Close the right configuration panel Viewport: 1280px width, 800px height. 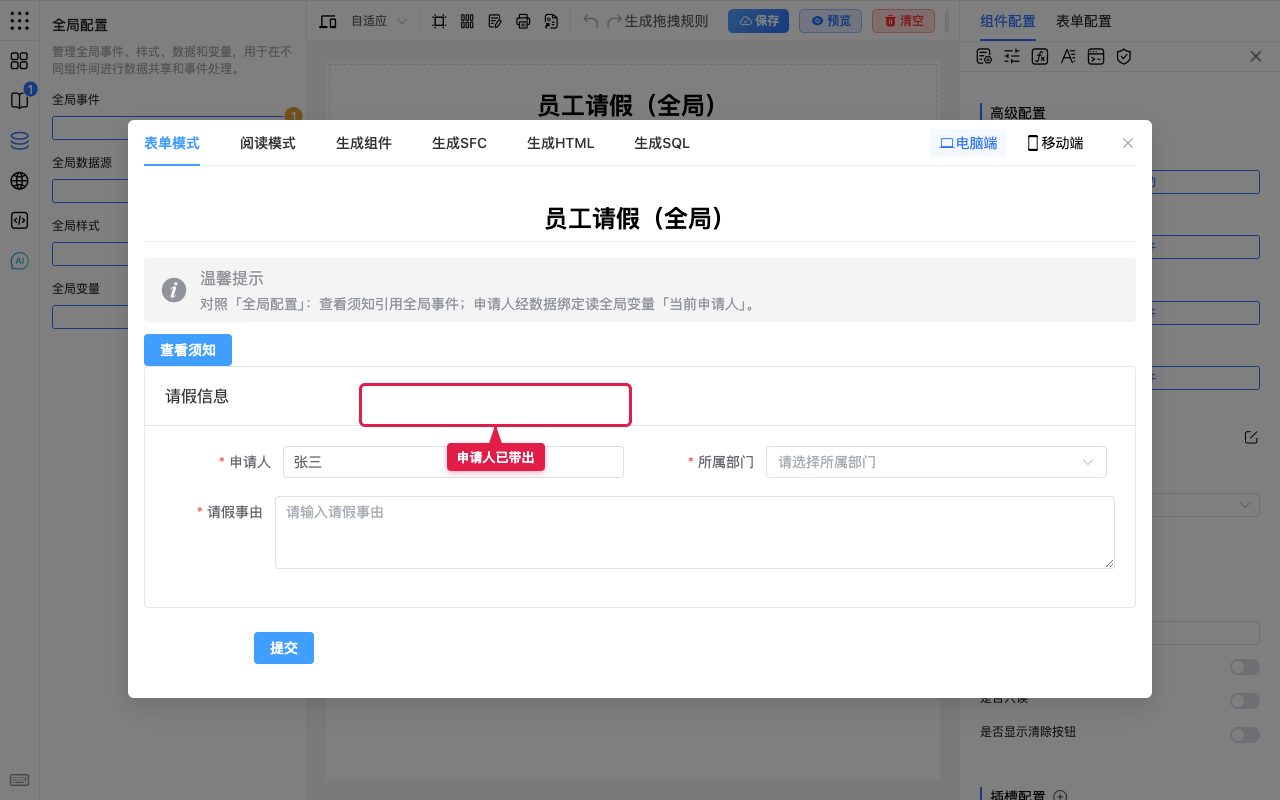pos(1256,56)
